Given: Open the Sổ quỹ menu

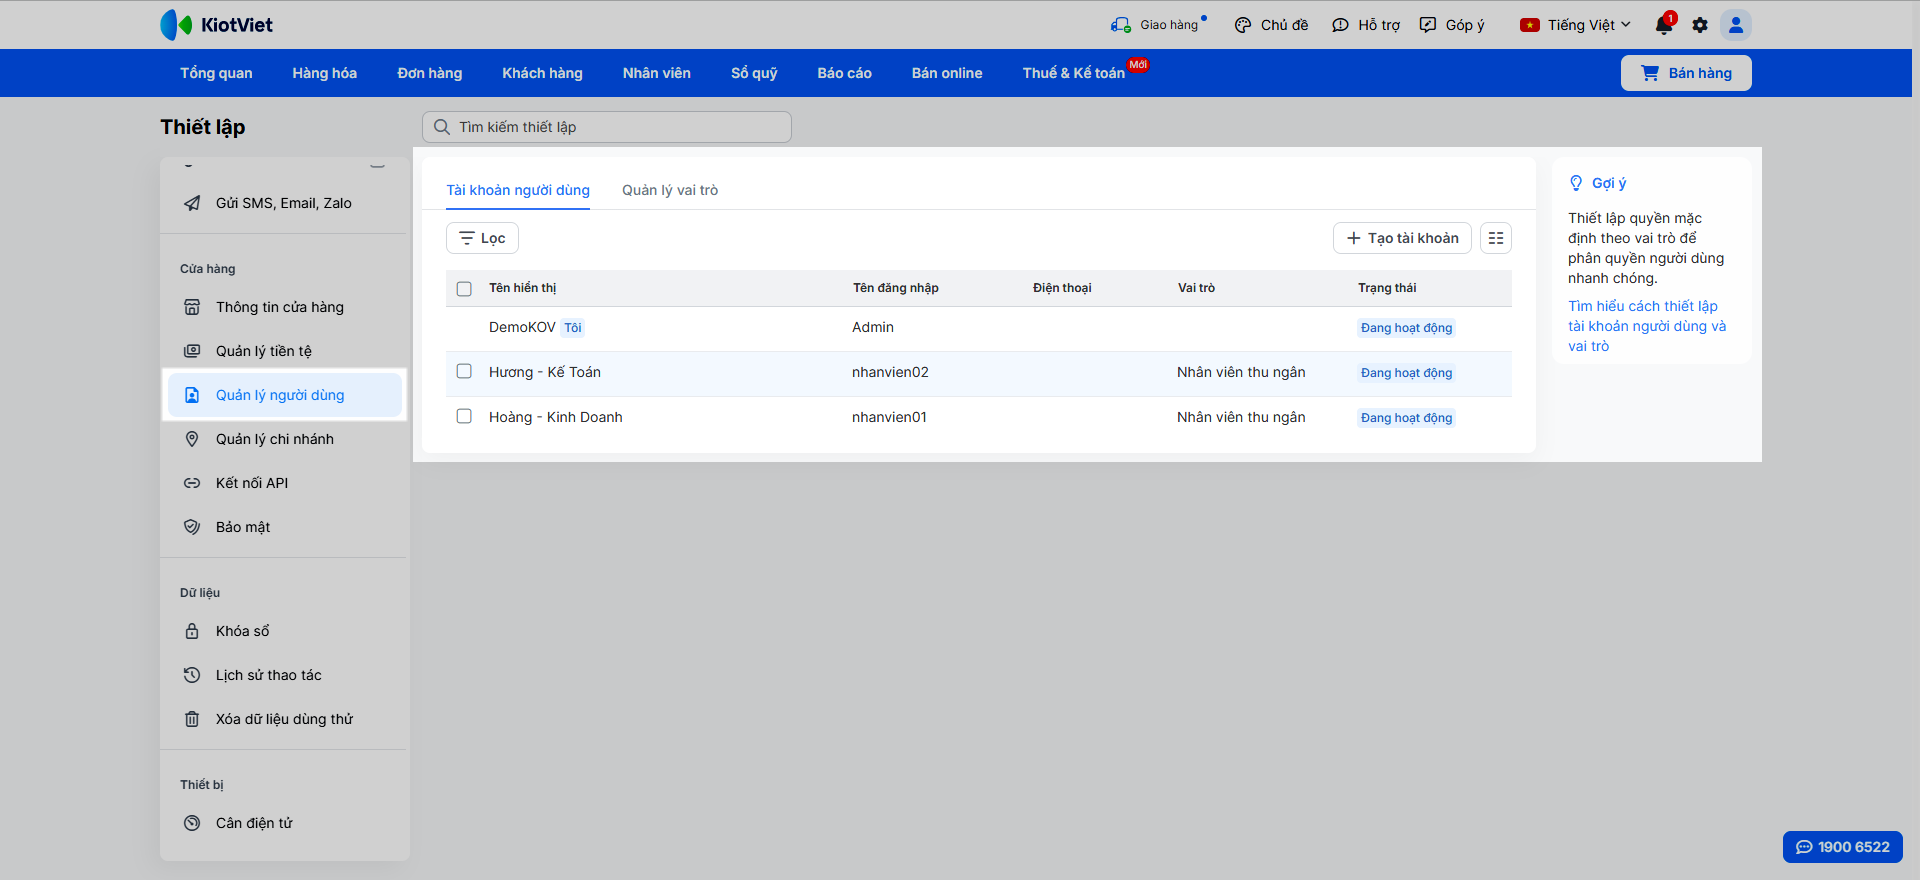Looking at the screenshot, I should [x=754, y=73].
